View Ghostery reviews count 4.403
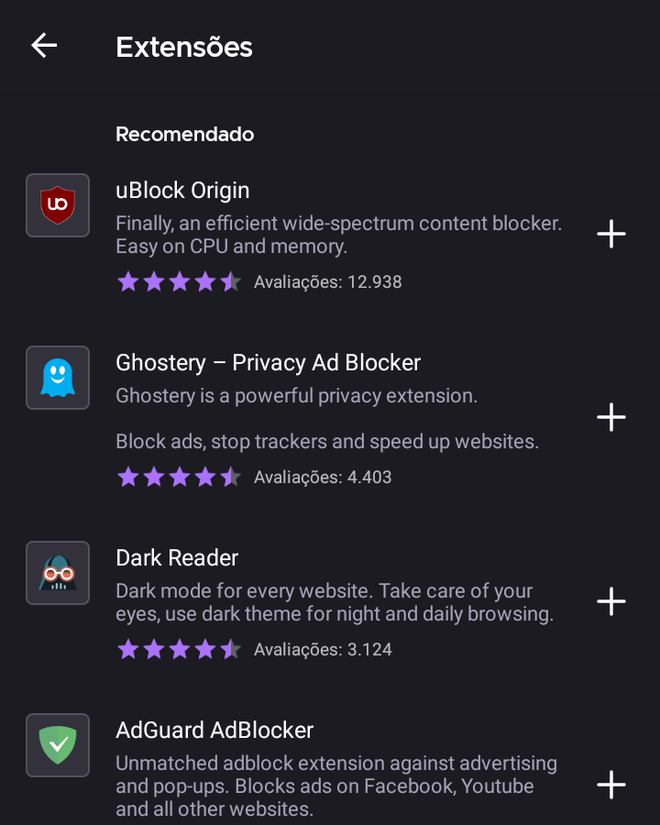The width and height of the screenshot is (660, 825). coord(323,477)
